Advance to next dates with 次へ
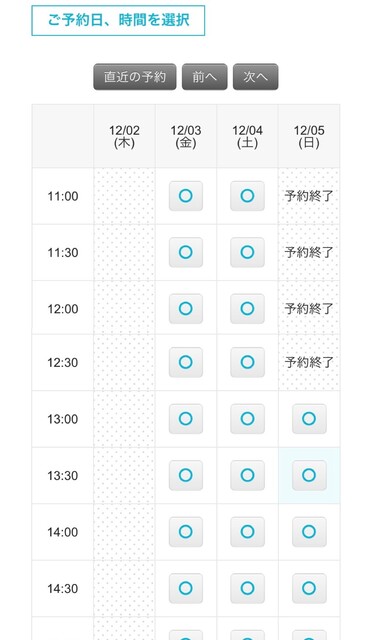The image size is (369, 640). (x=256, y=77)
